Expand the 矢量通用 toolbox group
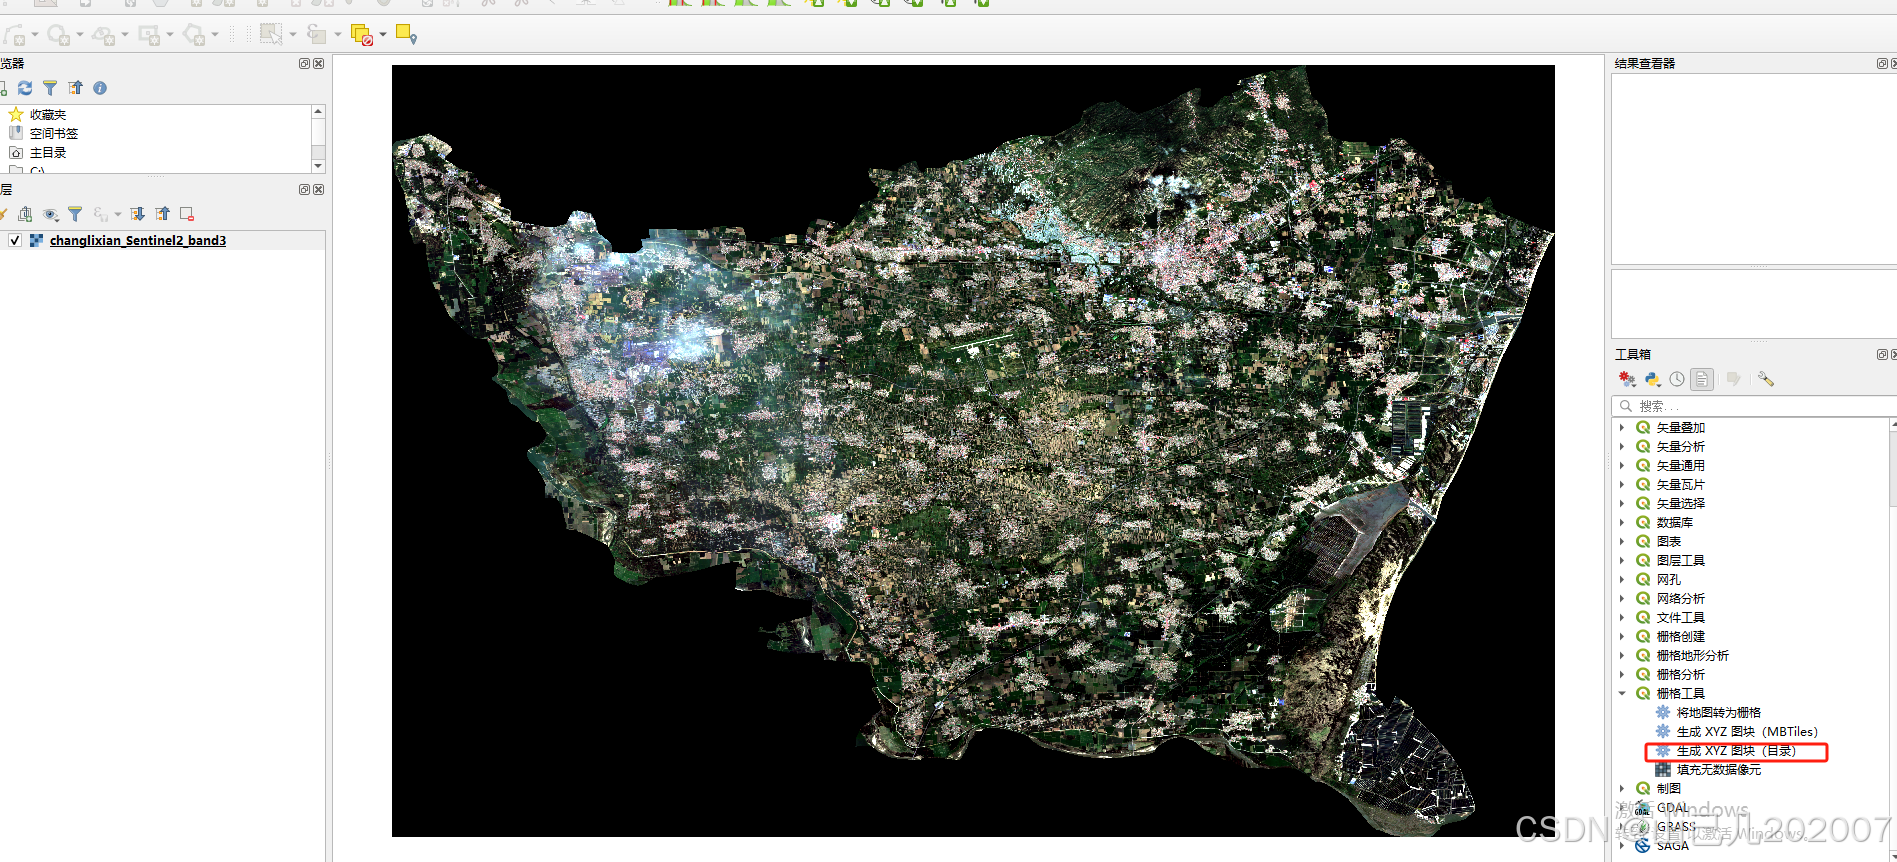This screenshot has width=1897, height=862. pyautogui.click(x=1622, y=465)
